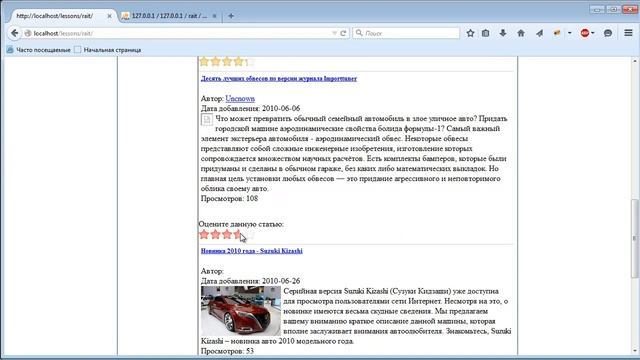Open downloads with the down-arrow icon
Image resolution: width=640 pixels, height=360 pixels.
click(x=503, y=33)
